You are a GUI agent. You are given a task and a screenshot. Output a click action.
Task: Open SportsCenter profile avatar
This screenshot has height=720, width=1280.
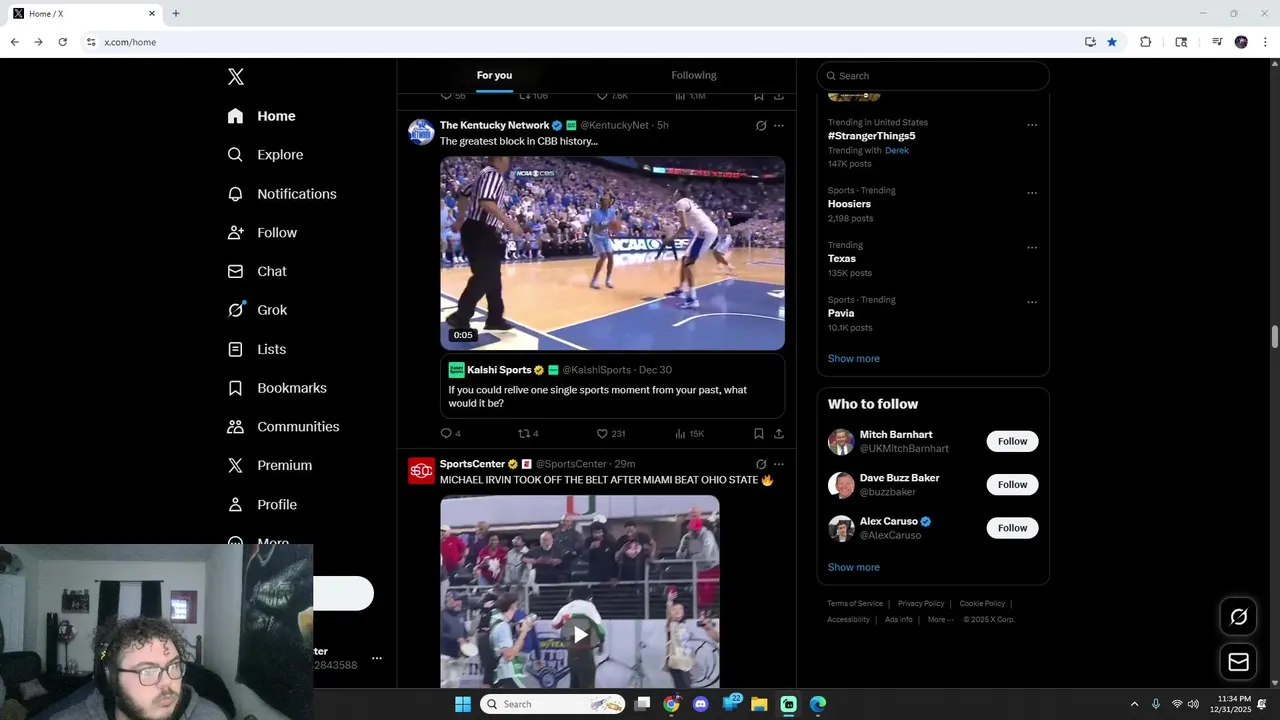(x=421, y=470)
